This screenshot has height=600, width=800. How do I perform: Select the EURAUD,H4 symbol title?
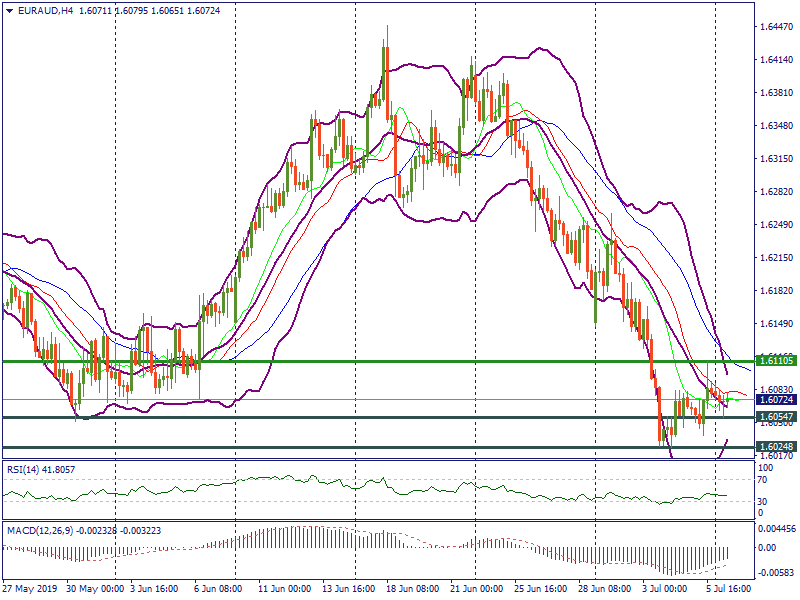(44, 10)
